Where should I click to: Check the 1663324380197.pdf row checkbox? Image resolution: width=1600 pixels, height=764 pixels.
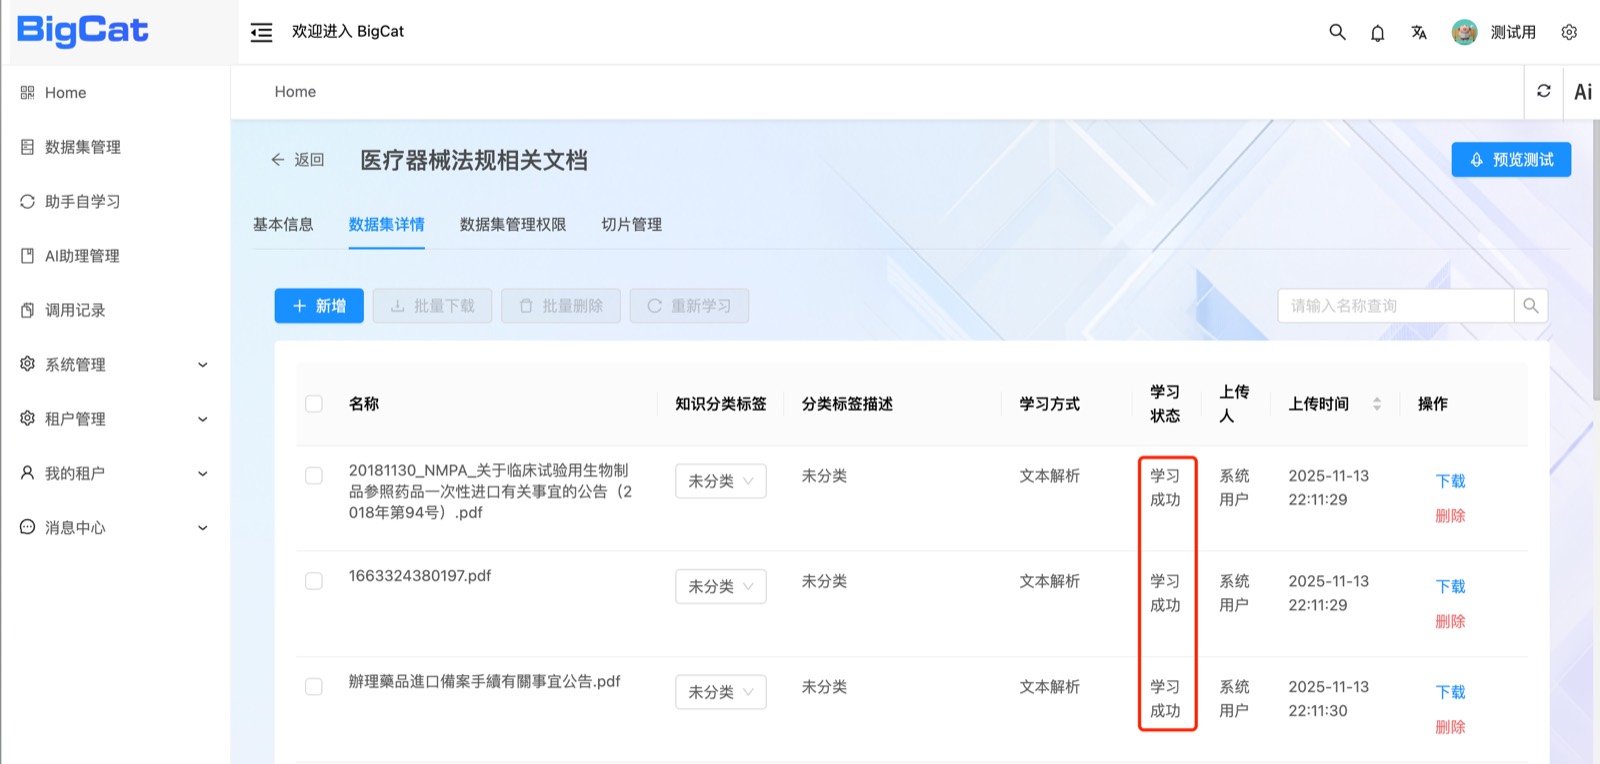click(x=314, y=581)
